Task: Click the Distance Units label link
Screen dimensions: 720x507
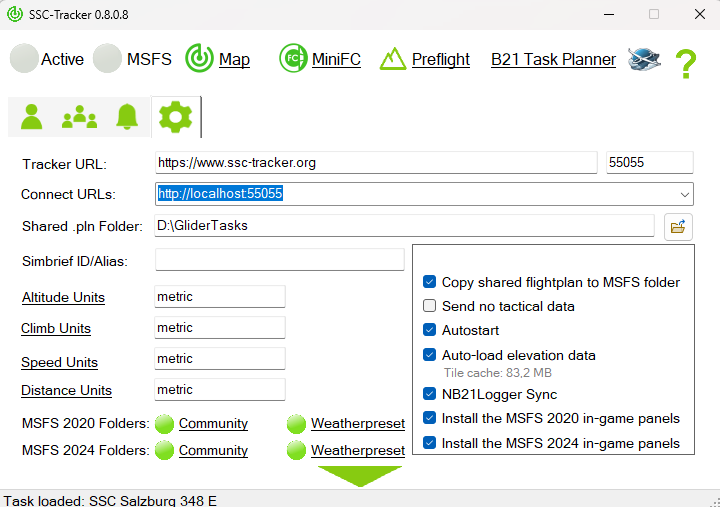Action: 67,390
